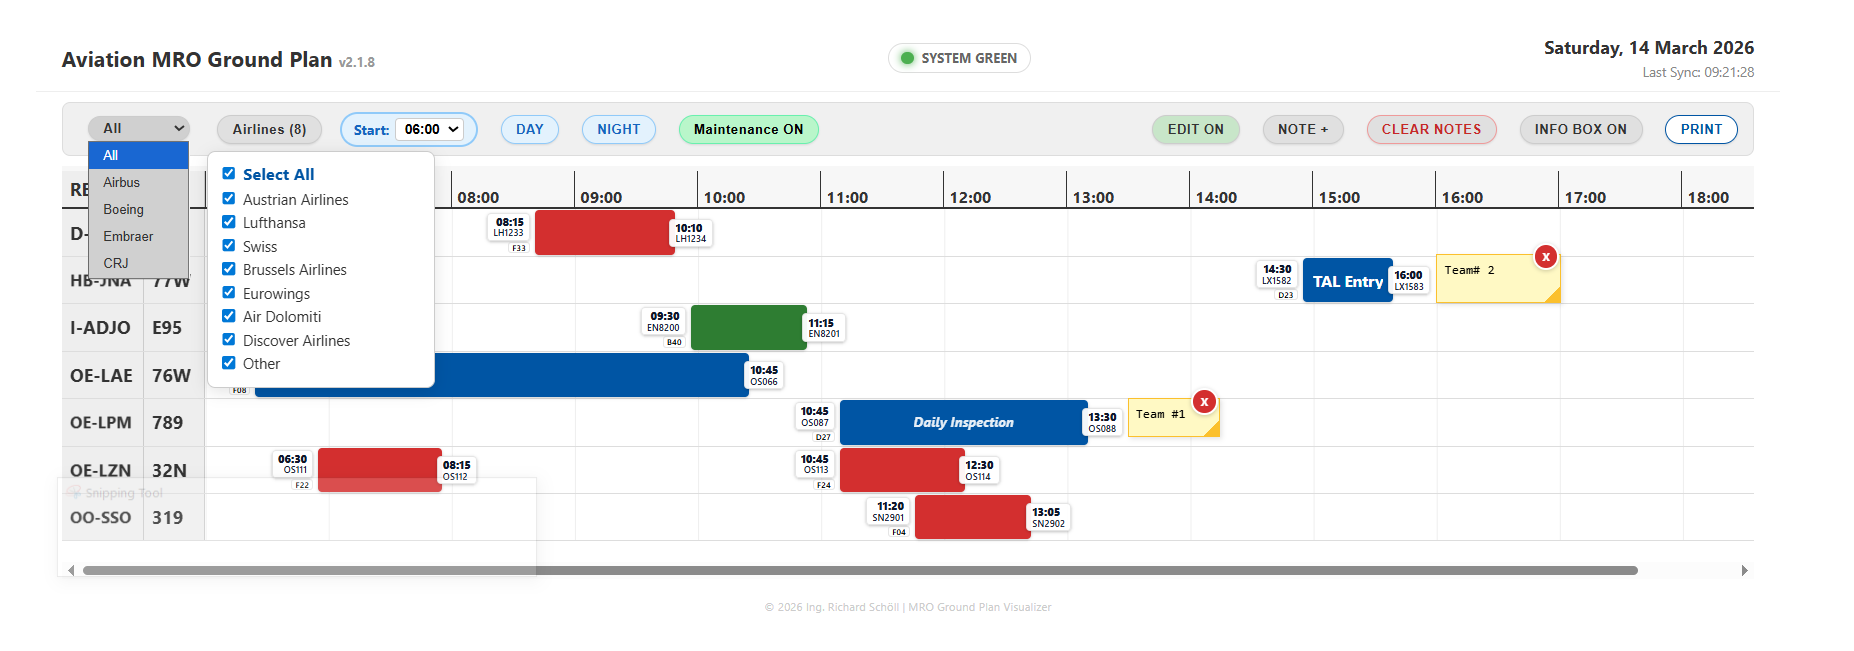The height and width of the screenshot is (651, 1854).
Task: Click the left scroll arrow of timeline
Action: (71, 570)
